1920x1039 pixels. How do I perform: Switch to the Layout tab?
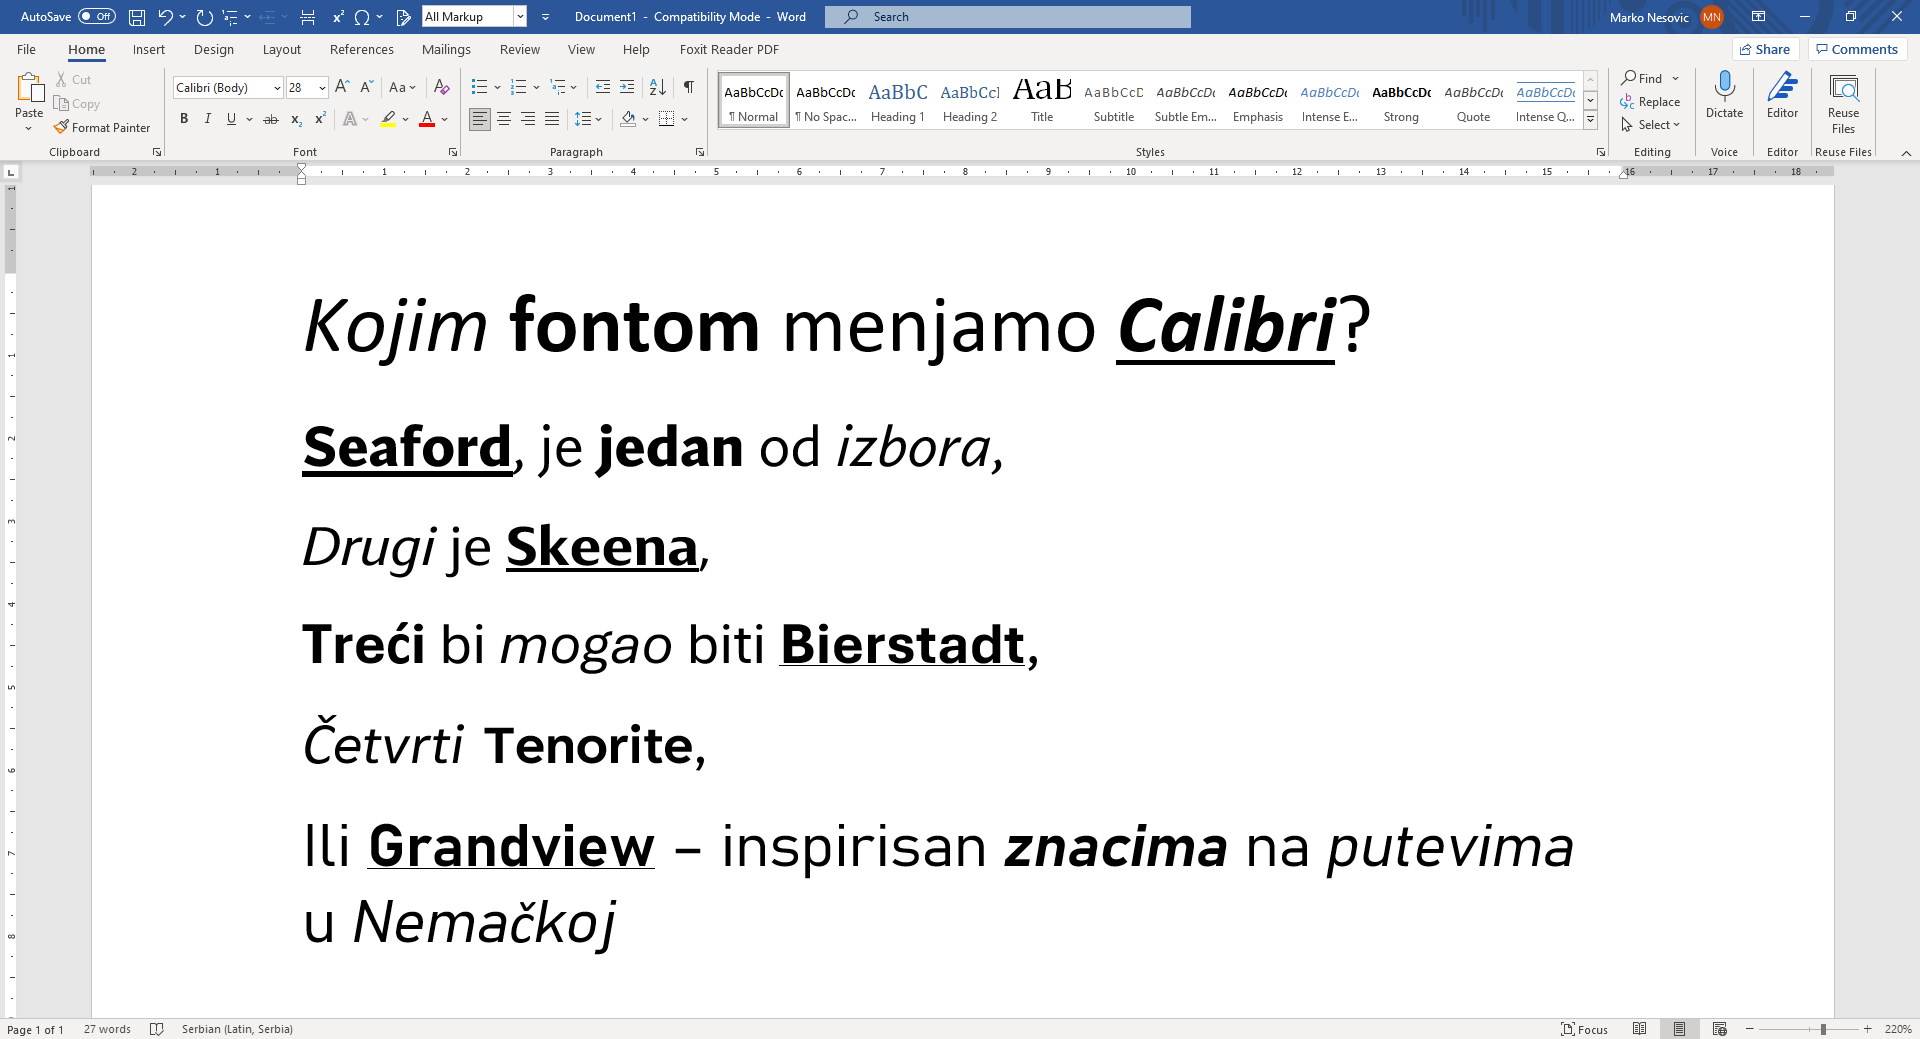pyautogui.click(x=281, y=49)
